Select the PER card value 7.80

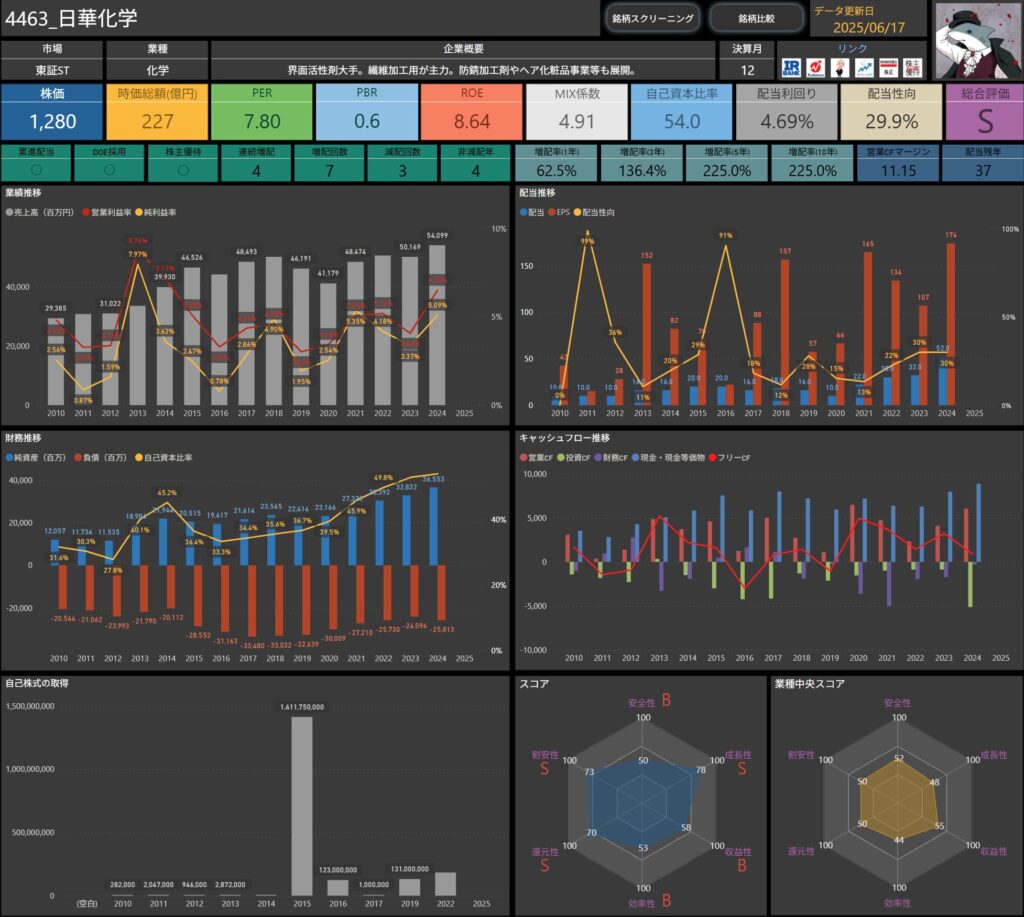coord(262,121)
